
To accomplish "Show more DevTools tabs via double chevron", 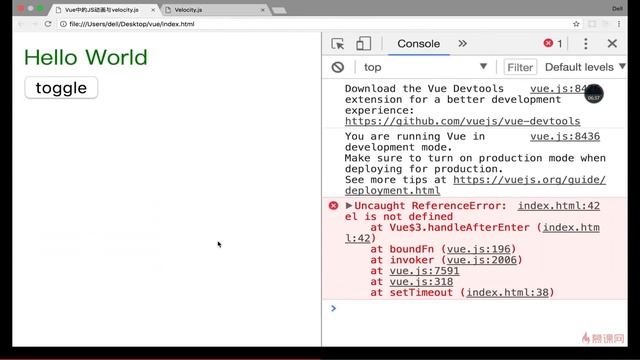I will click(x=462, y=44).
